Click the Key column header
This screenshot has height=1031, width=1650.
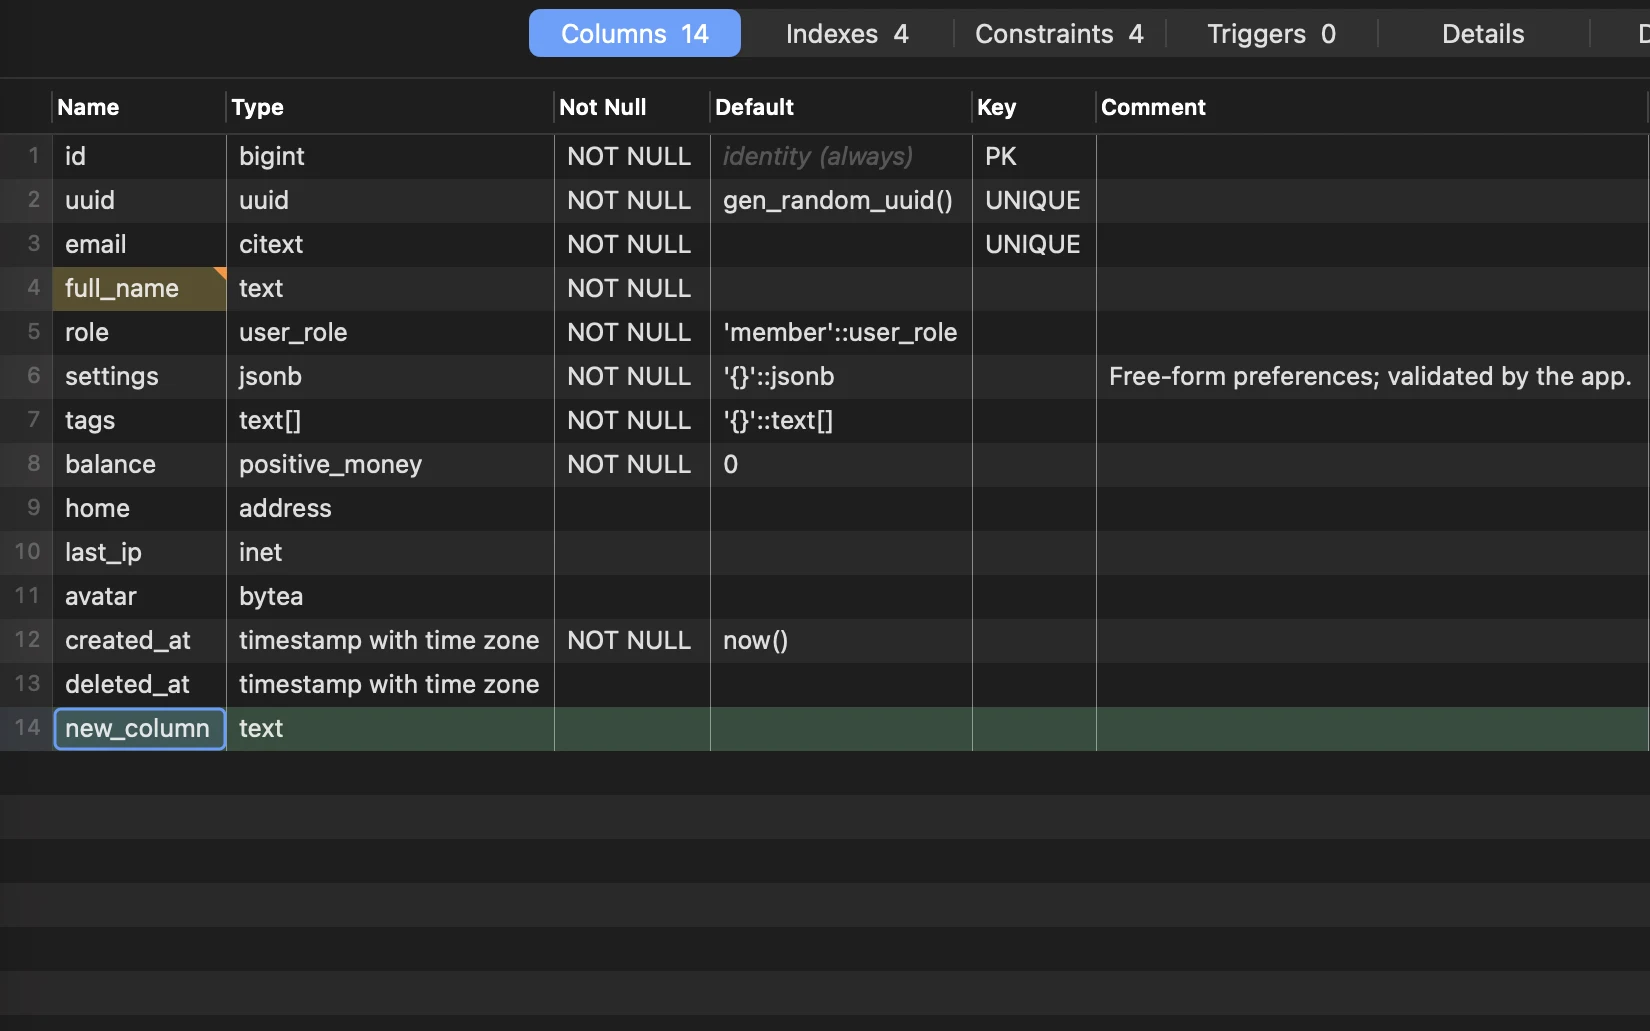(x=1033, y=107)
